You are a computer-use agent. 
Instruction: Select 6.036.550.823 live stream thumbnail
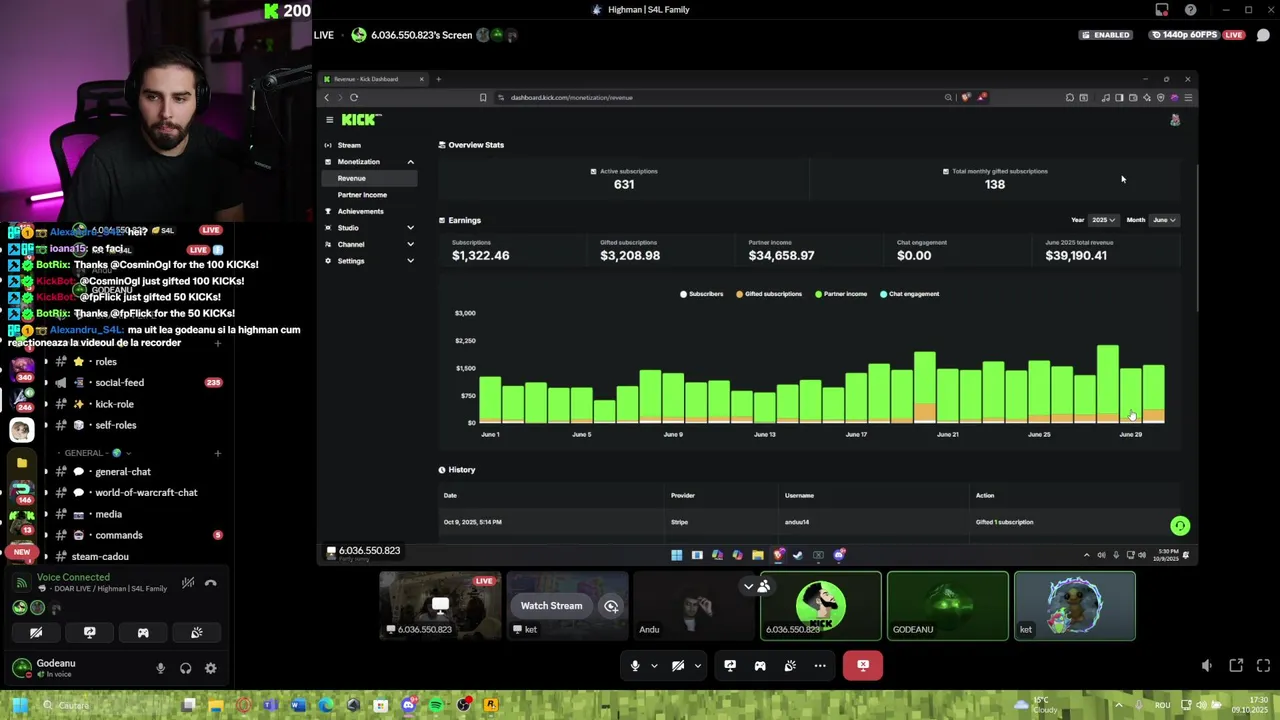[x=440, y=605]
